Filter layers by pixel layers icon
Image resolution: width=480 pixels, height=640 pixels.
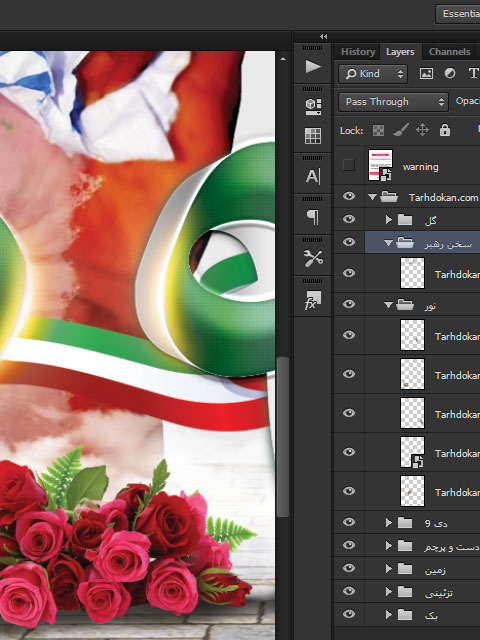click(x=426, y=73)
